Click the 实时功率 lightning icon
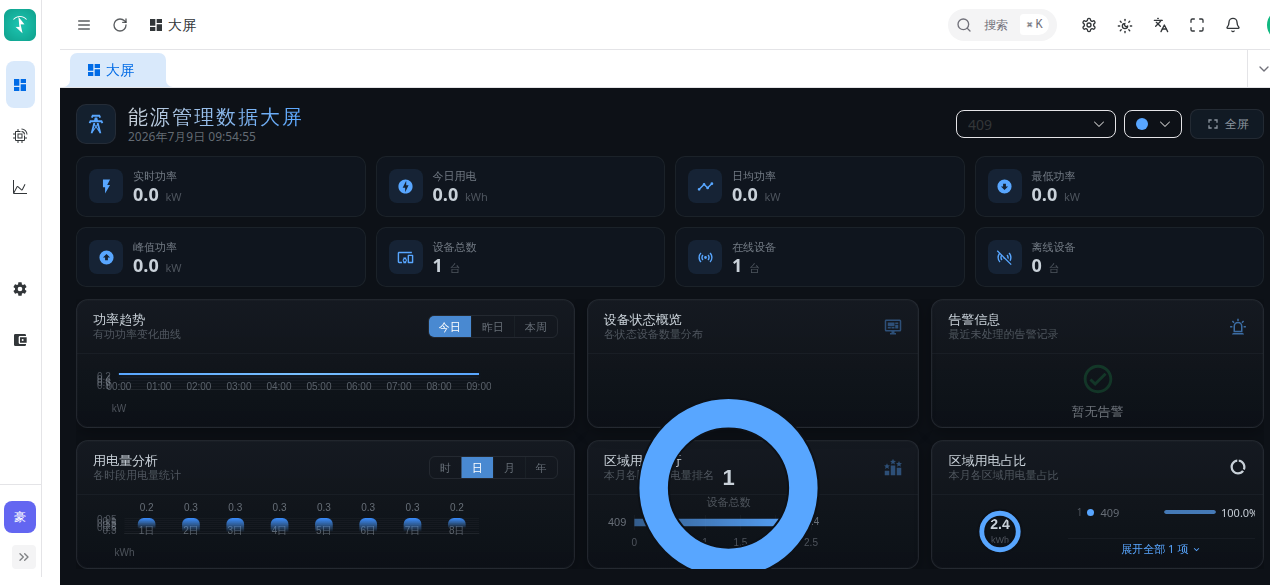Image resolution: width=1270 pixels, height=585 pixels. pyautogui.click(x=106, y=186)
